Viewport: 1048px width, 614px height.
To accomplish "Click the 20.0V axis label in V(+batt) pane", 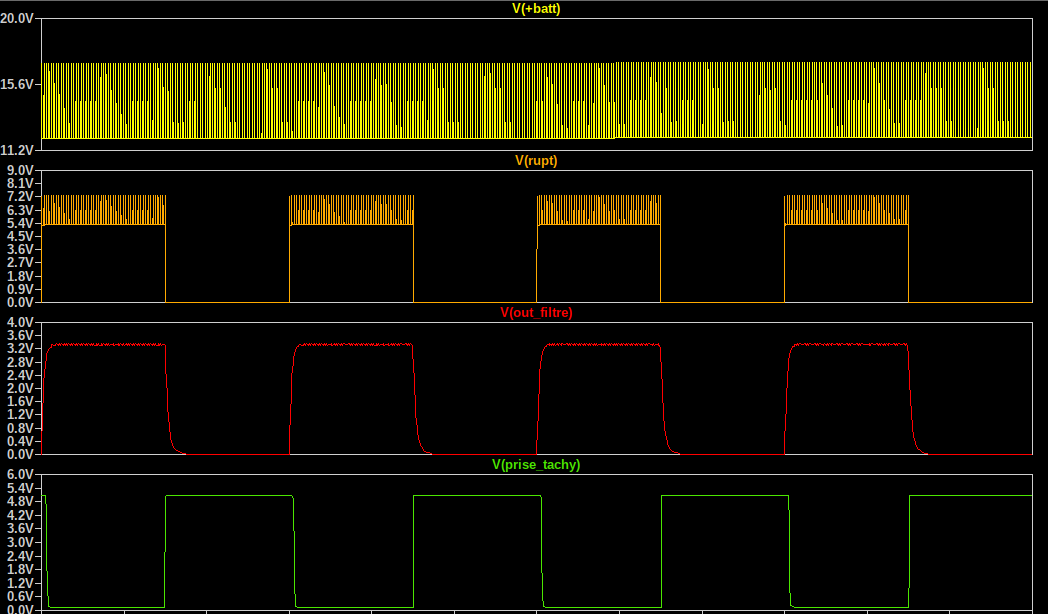I will pos(17,18).
